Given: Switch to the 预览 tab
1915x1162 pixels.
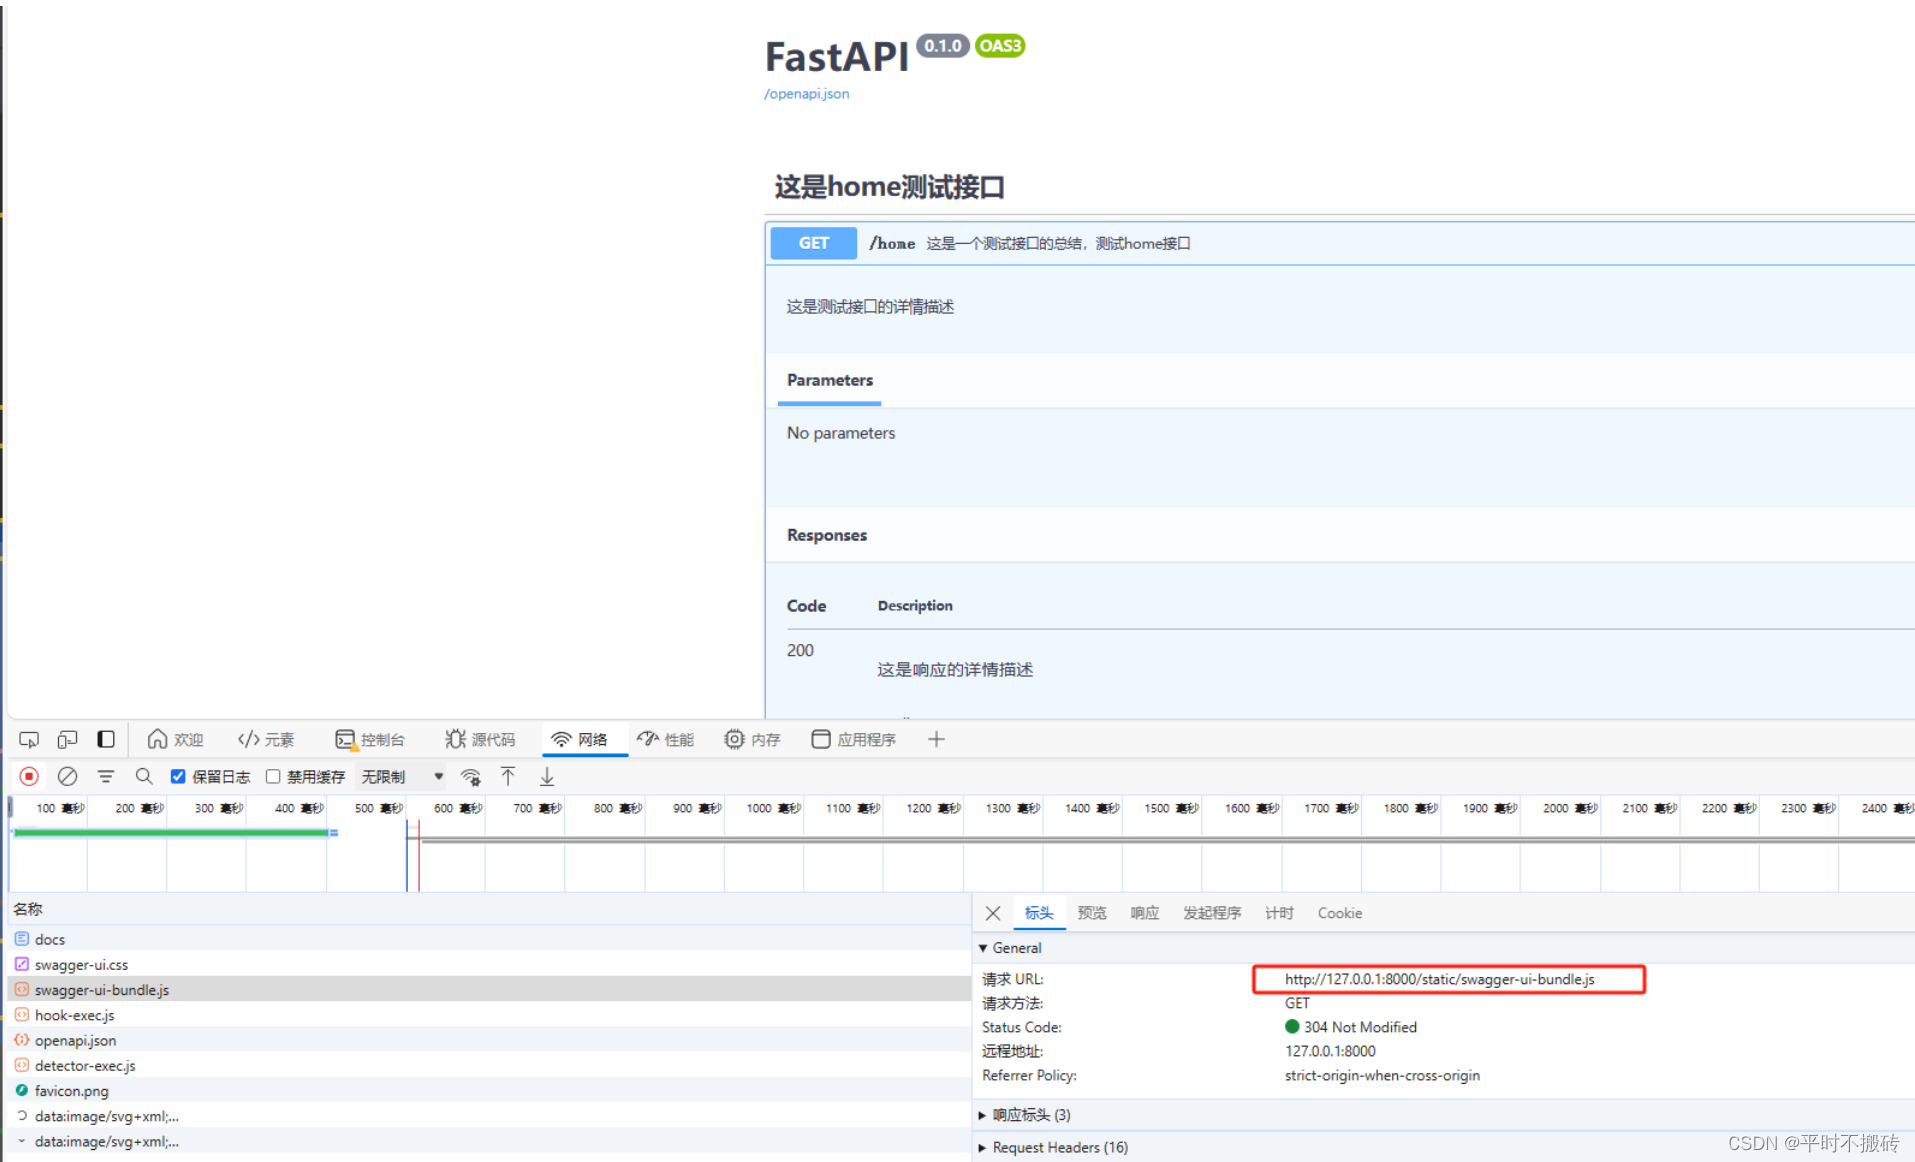Looking at the screenshot, I should (x=1091, y=913).
